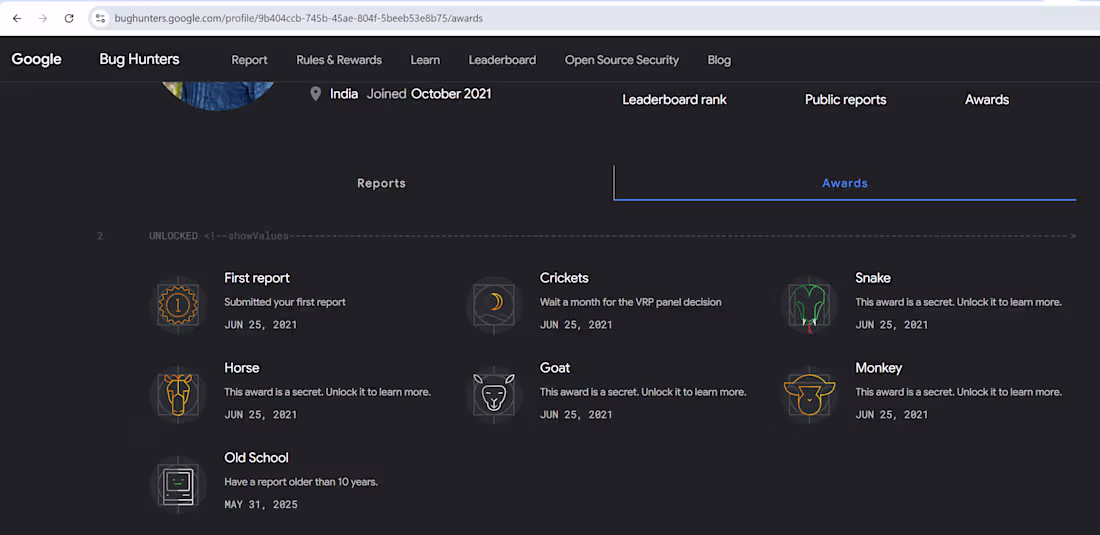
Task: Select the Monkey award icon
Action: coord(810,394)
